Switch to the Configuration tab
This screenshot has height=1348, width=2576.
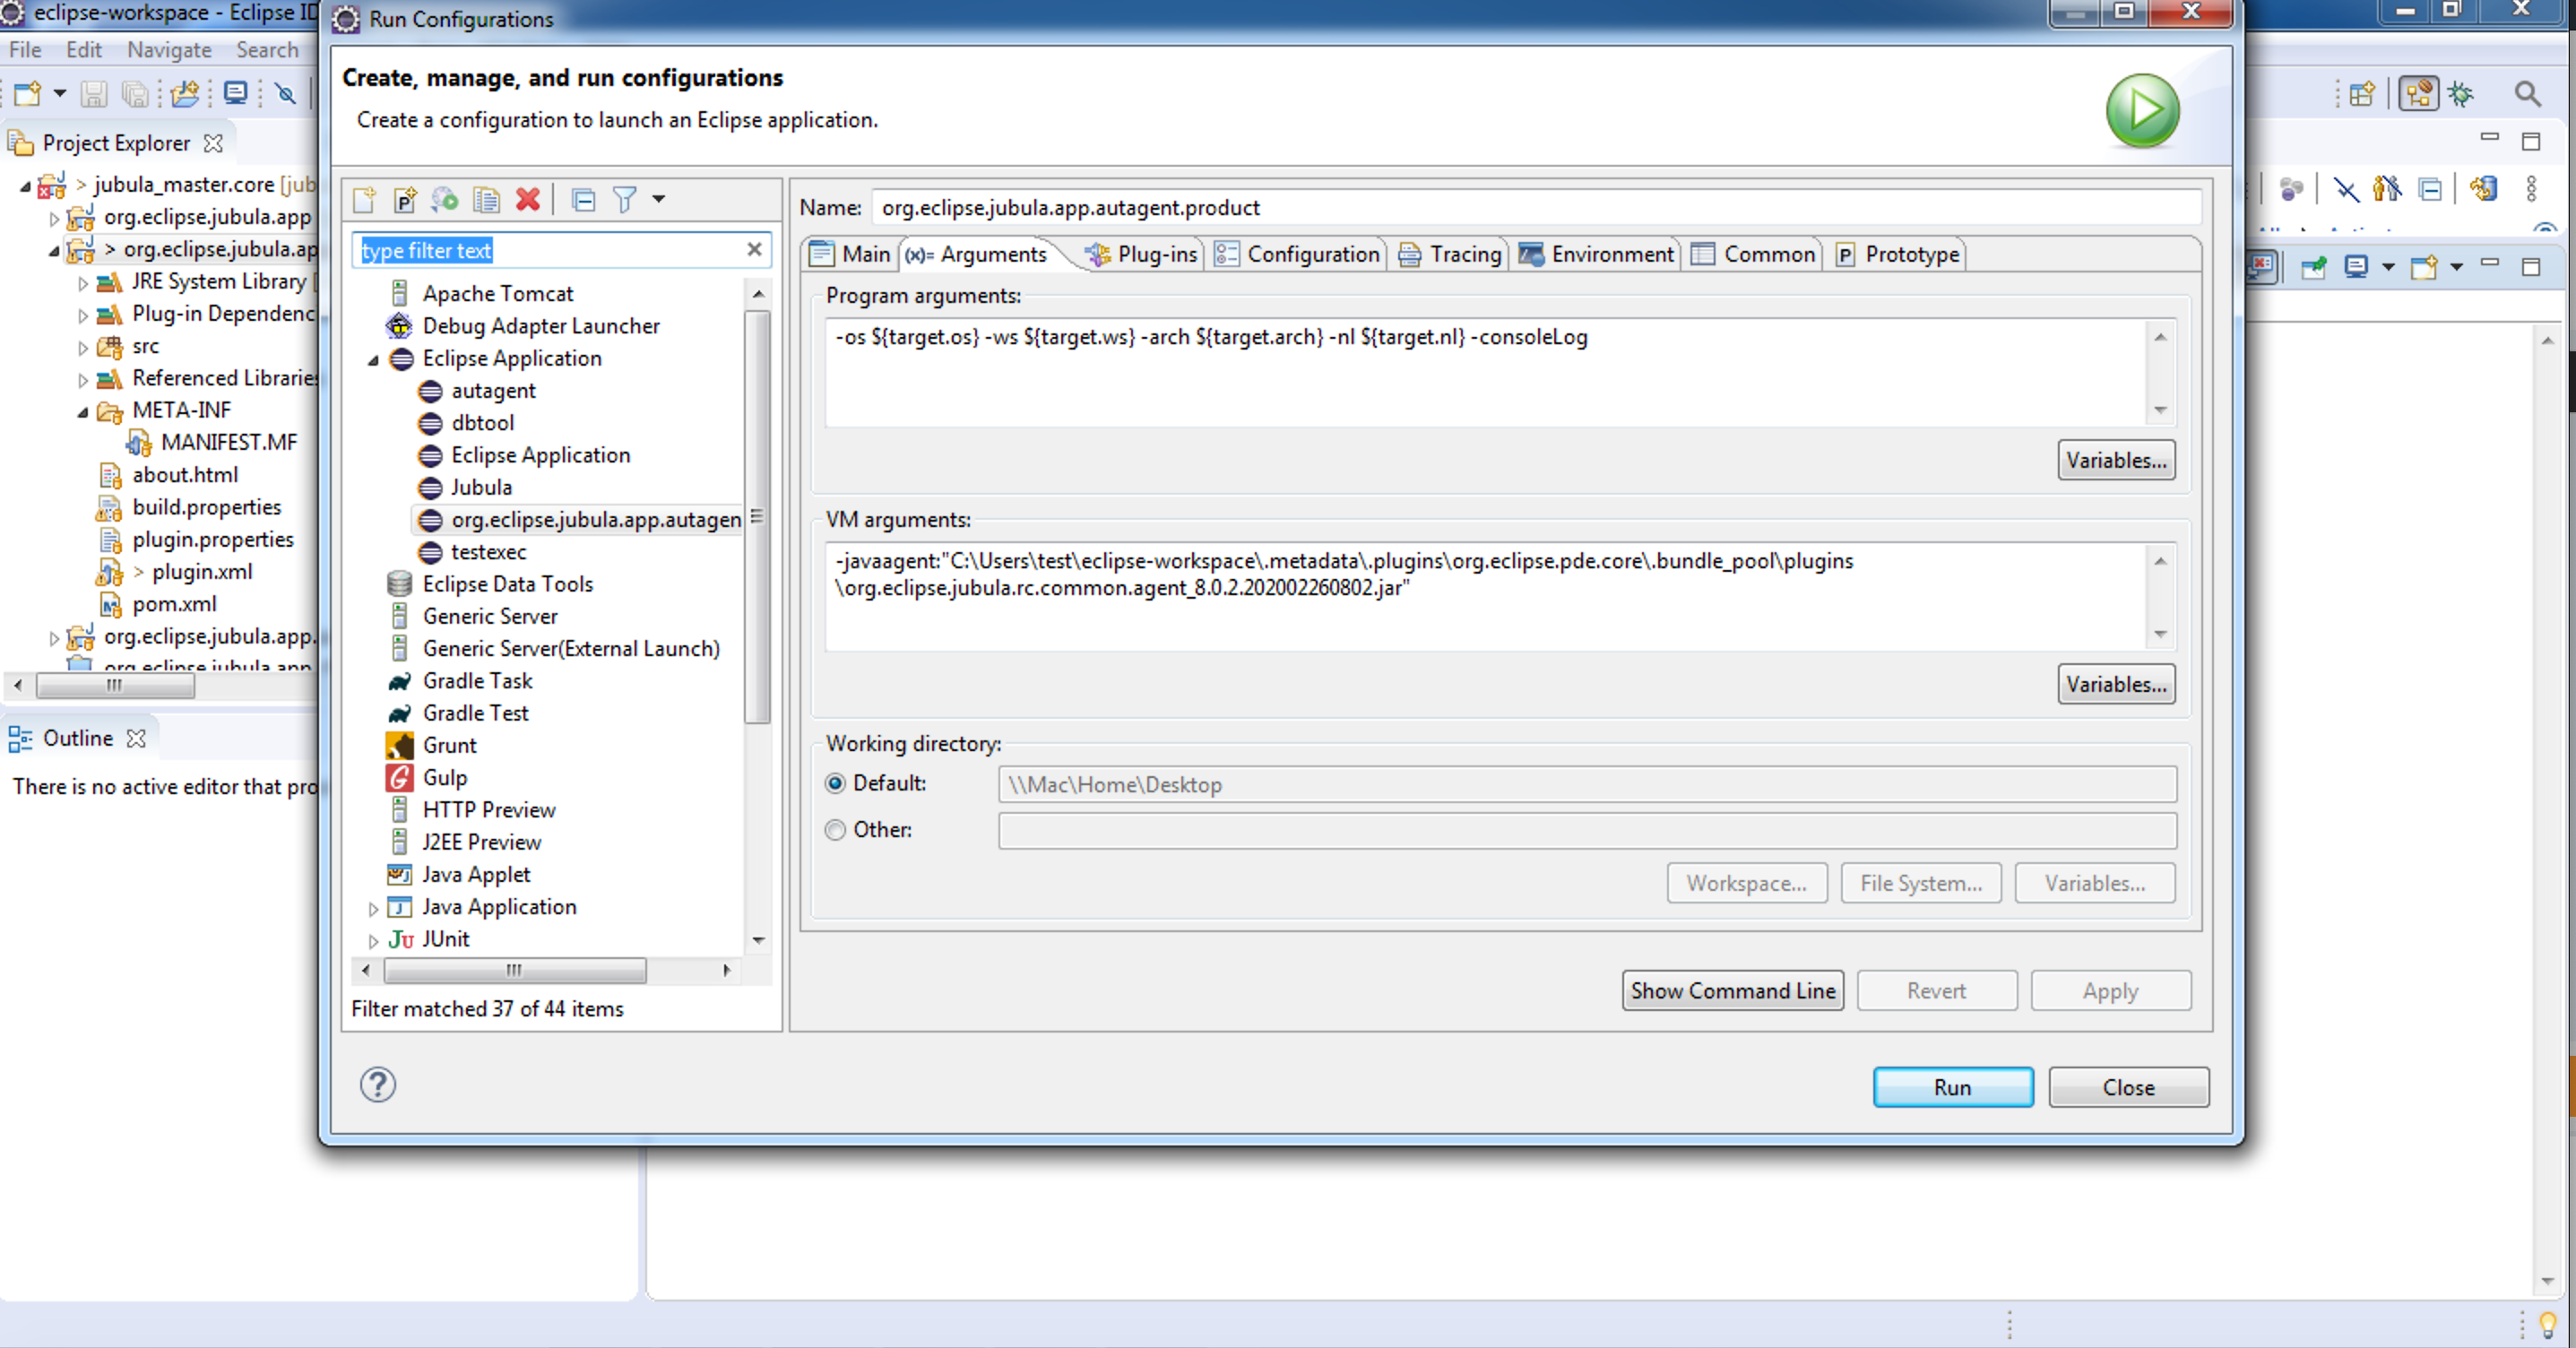[x=1297, y=254]
